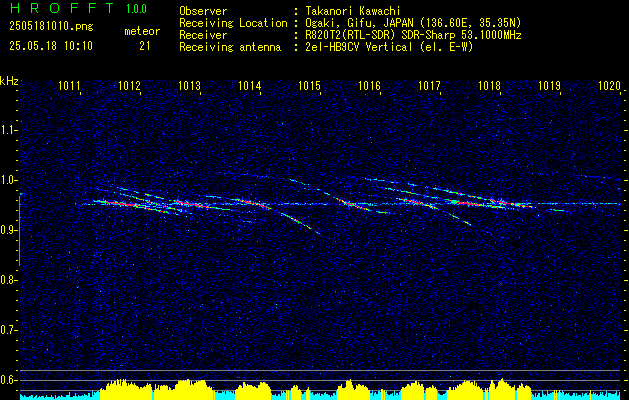Click the 1019 time axis marker
Screen dimensions: 629x400
549,85
